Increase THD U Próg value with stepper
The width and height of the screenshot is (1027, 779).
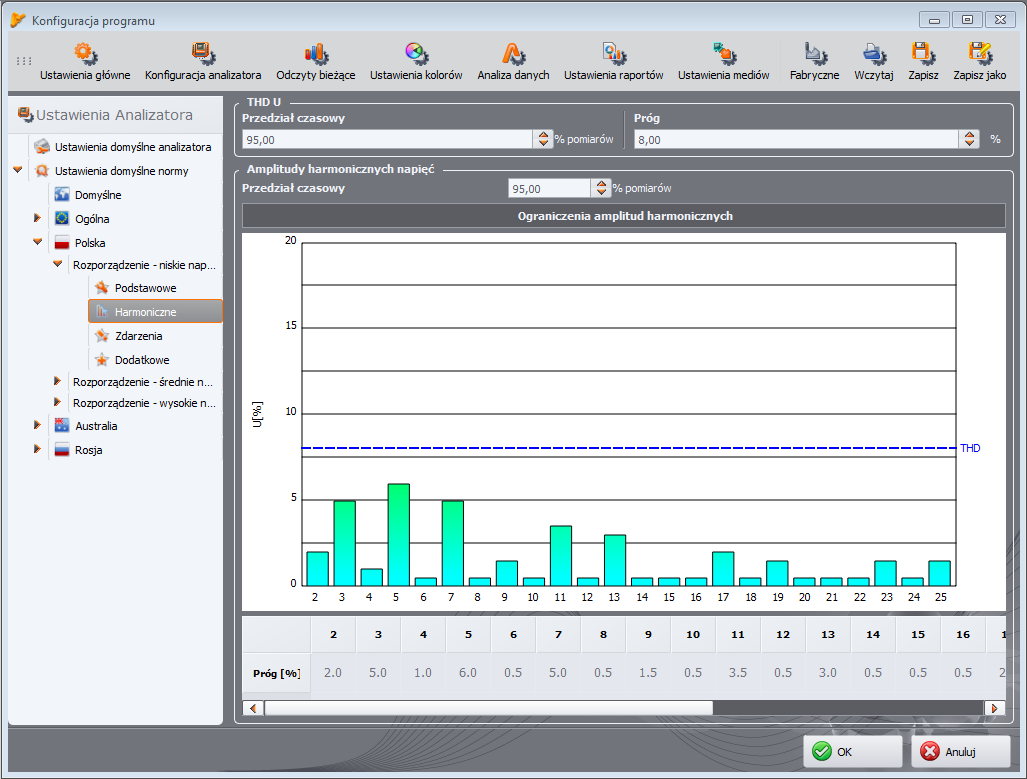click(969, 135)
